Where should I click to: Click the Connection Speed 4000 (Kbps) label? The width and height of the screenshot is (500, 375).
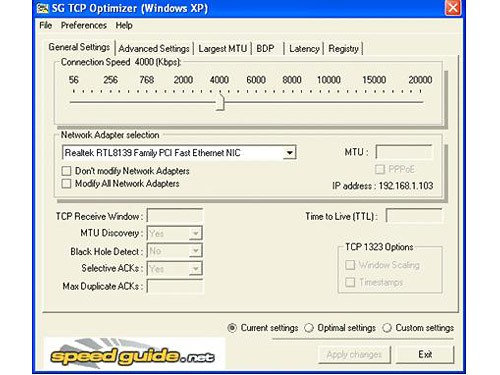pos(121,62)
